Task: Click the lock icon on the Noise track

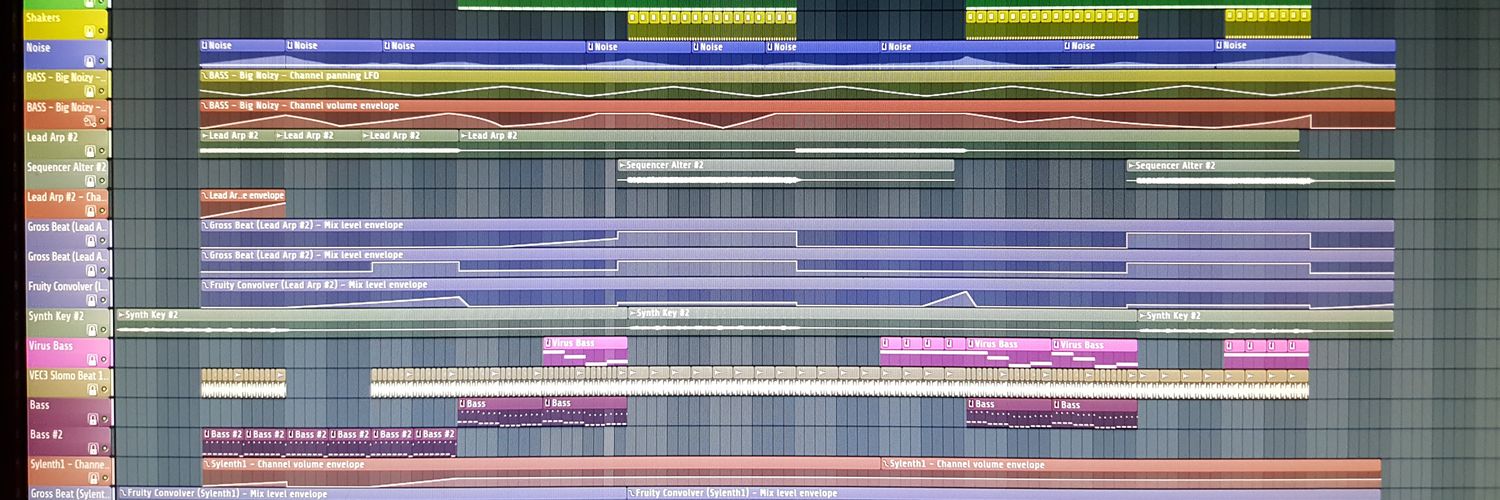Action: pyautogui.click(x=89, y=62)
